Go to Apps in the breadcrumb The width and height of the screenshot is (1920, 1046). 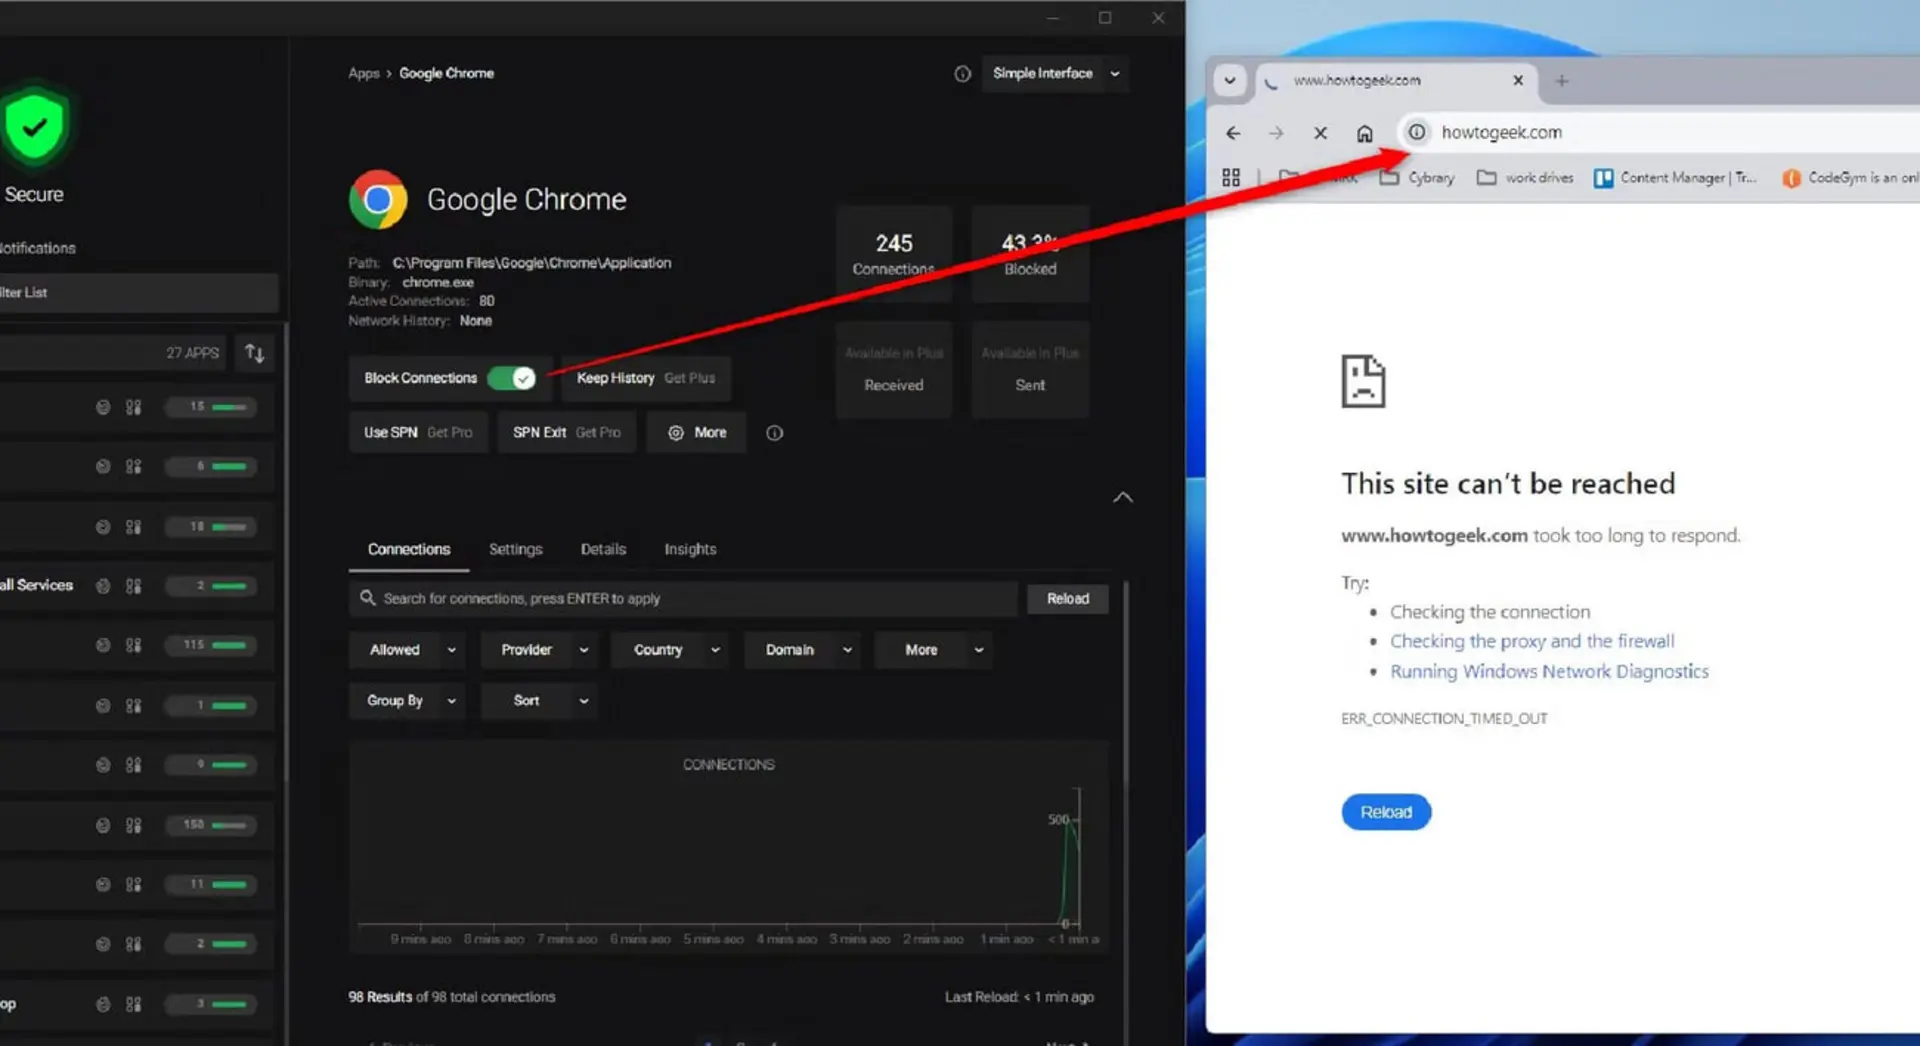click(x=364, y=73)
